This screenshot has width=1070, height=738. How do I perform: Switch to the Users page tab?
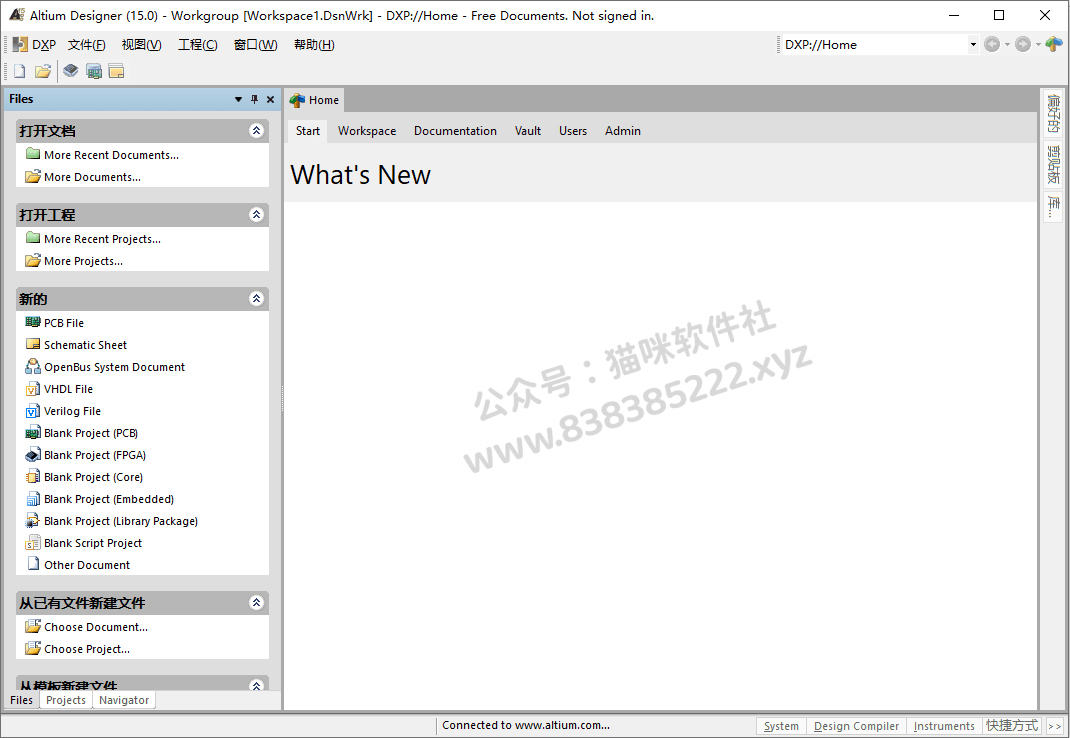point(573,130)
